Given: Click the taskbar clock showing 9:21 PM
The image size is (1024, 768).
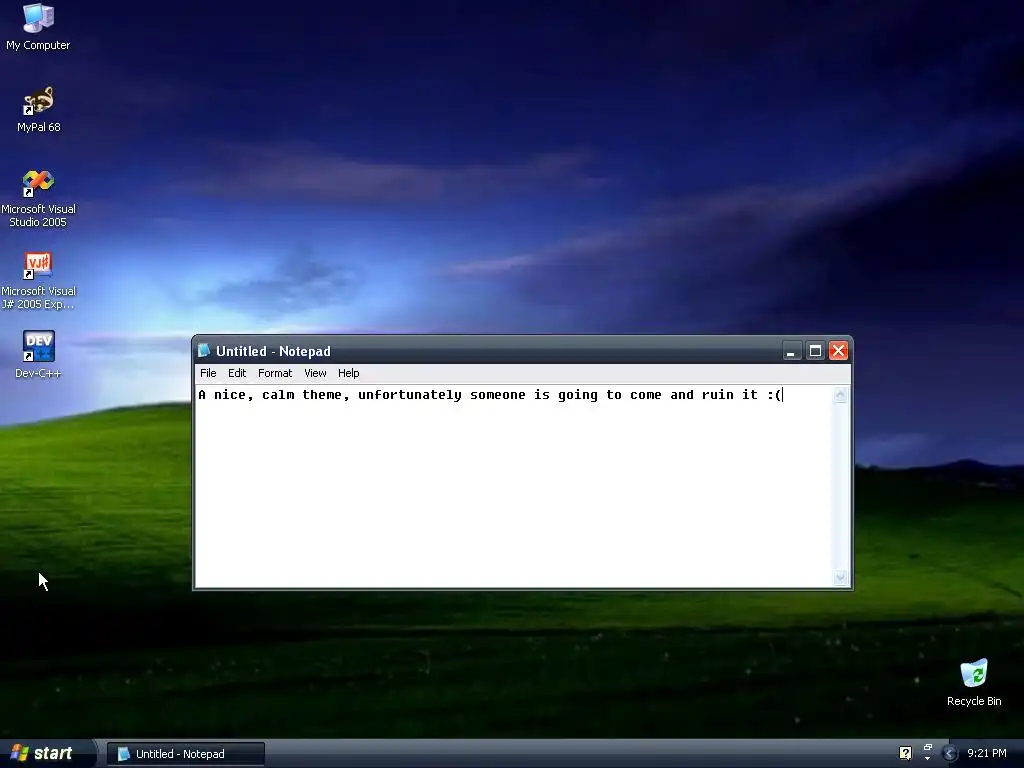Looking at the screenshot, I should pyautogui.click(x=987, y=753).
